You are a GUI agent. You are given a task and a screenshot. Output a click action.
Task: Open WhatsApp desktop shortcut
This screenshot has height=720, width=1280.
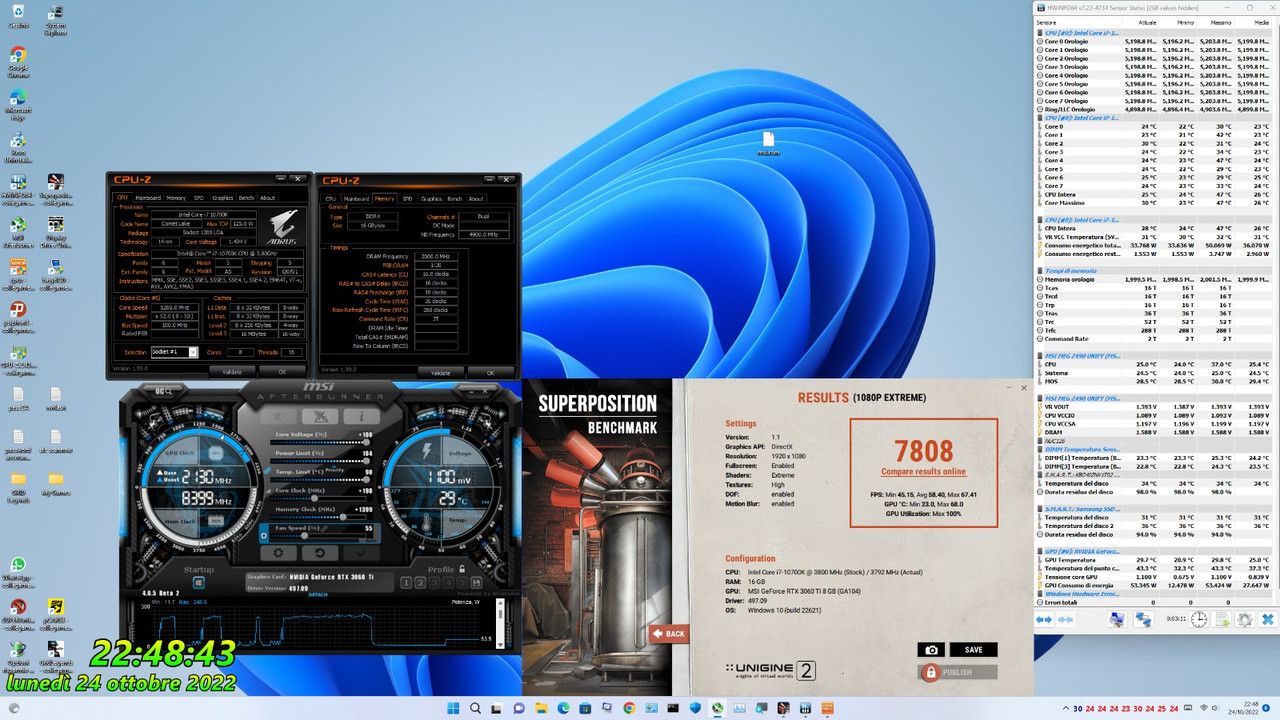pyautogui.click(x=18, y=570)
